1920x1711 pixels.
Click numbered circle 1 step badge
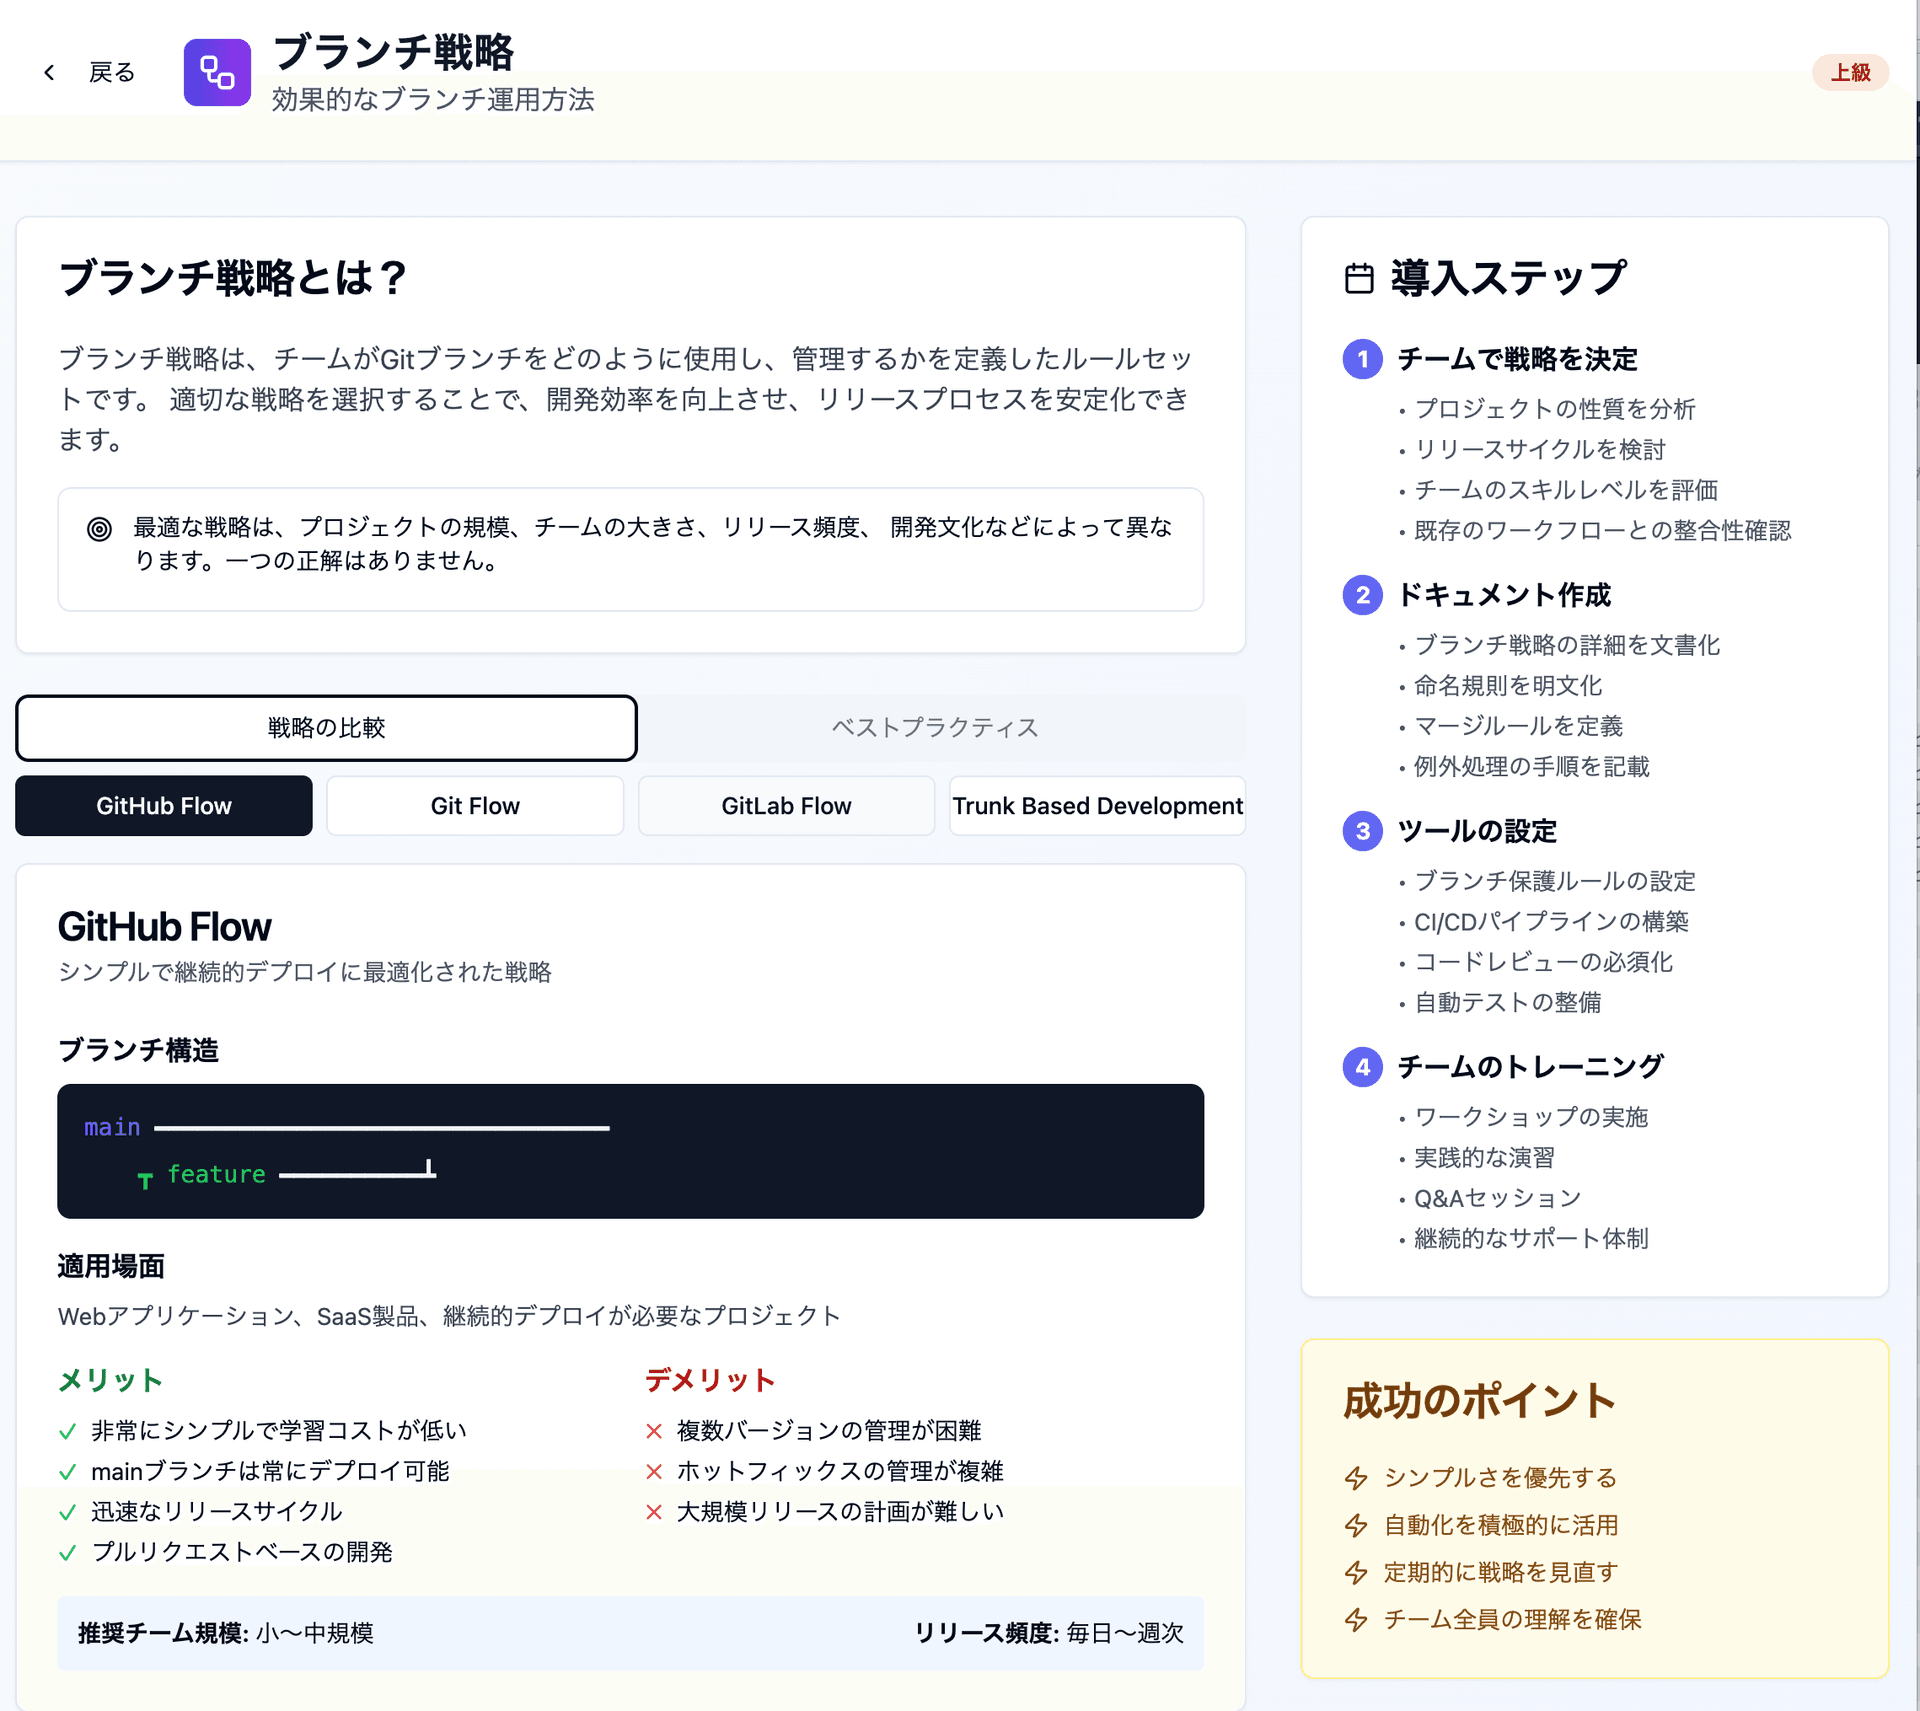(1362, 359)
